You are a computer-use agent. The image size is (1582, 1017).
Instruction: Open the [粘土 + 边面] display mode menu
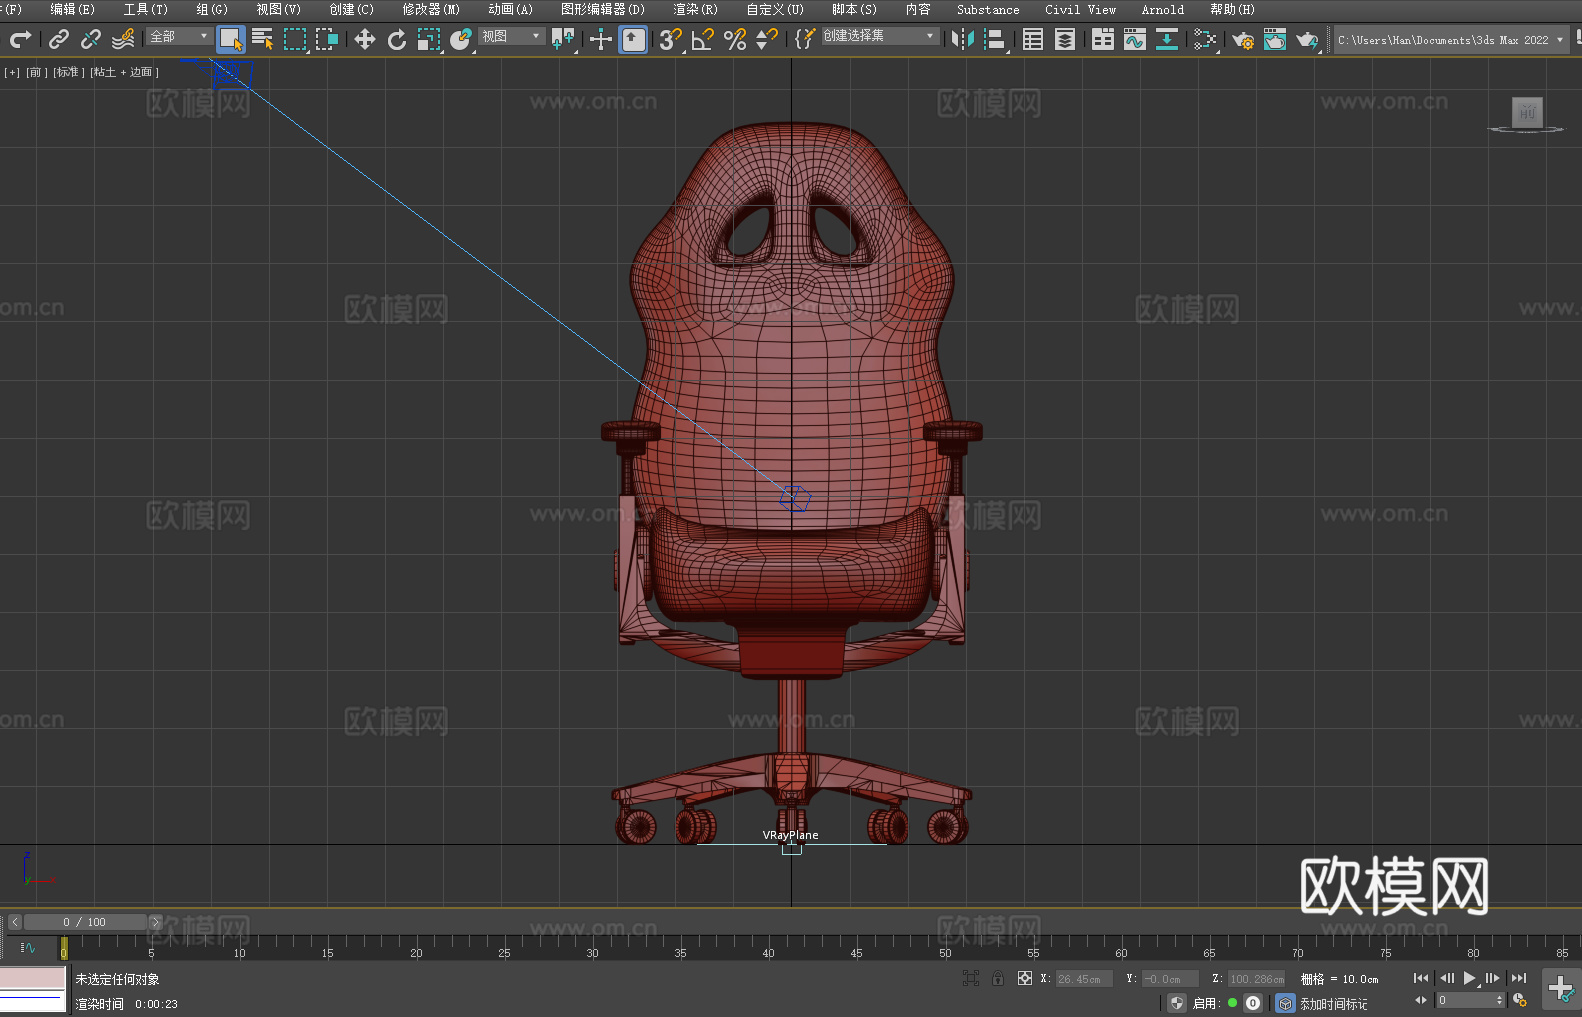coord(124,72)
